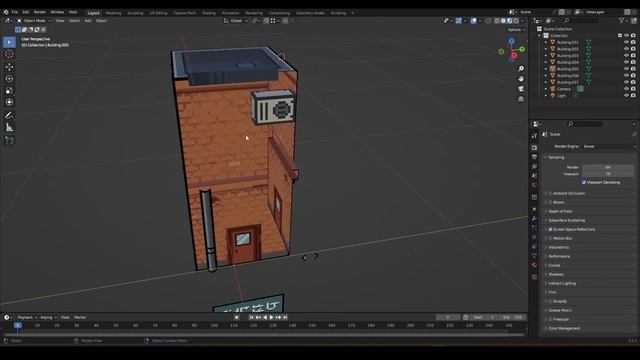Hide Building.001 with its eye icon
This screenshot has width=640, height=360.
click(x=626, y=42)
